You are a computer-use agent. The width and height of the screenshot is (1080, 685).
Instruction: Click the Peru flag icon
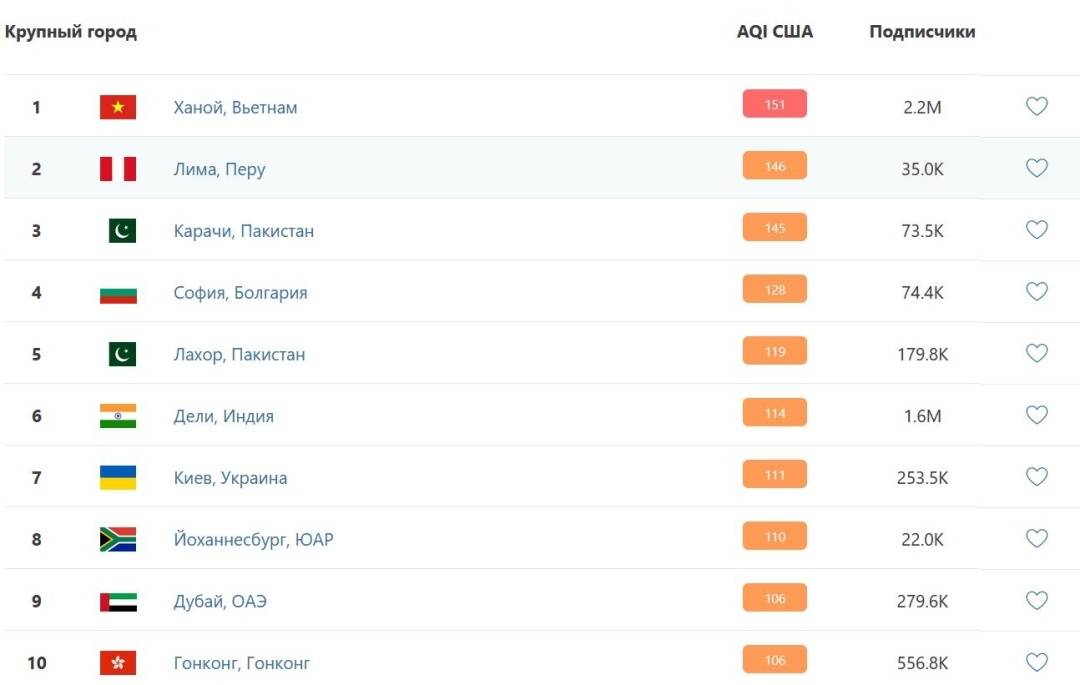click(x=118, y=169)
